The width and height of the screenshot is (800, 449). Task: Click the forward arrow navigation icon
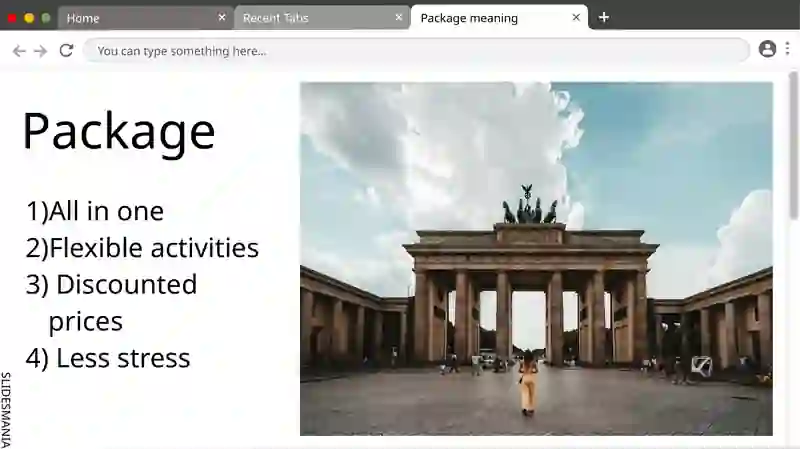(x=40, y=51)
